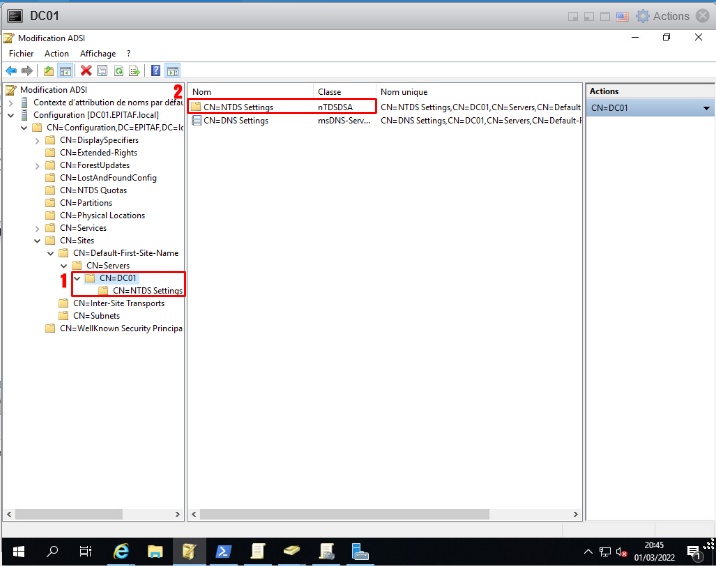Click the Back arrow toolbar icon
The height and width of the screenshot is (566, 716).
tap(11, 71)
